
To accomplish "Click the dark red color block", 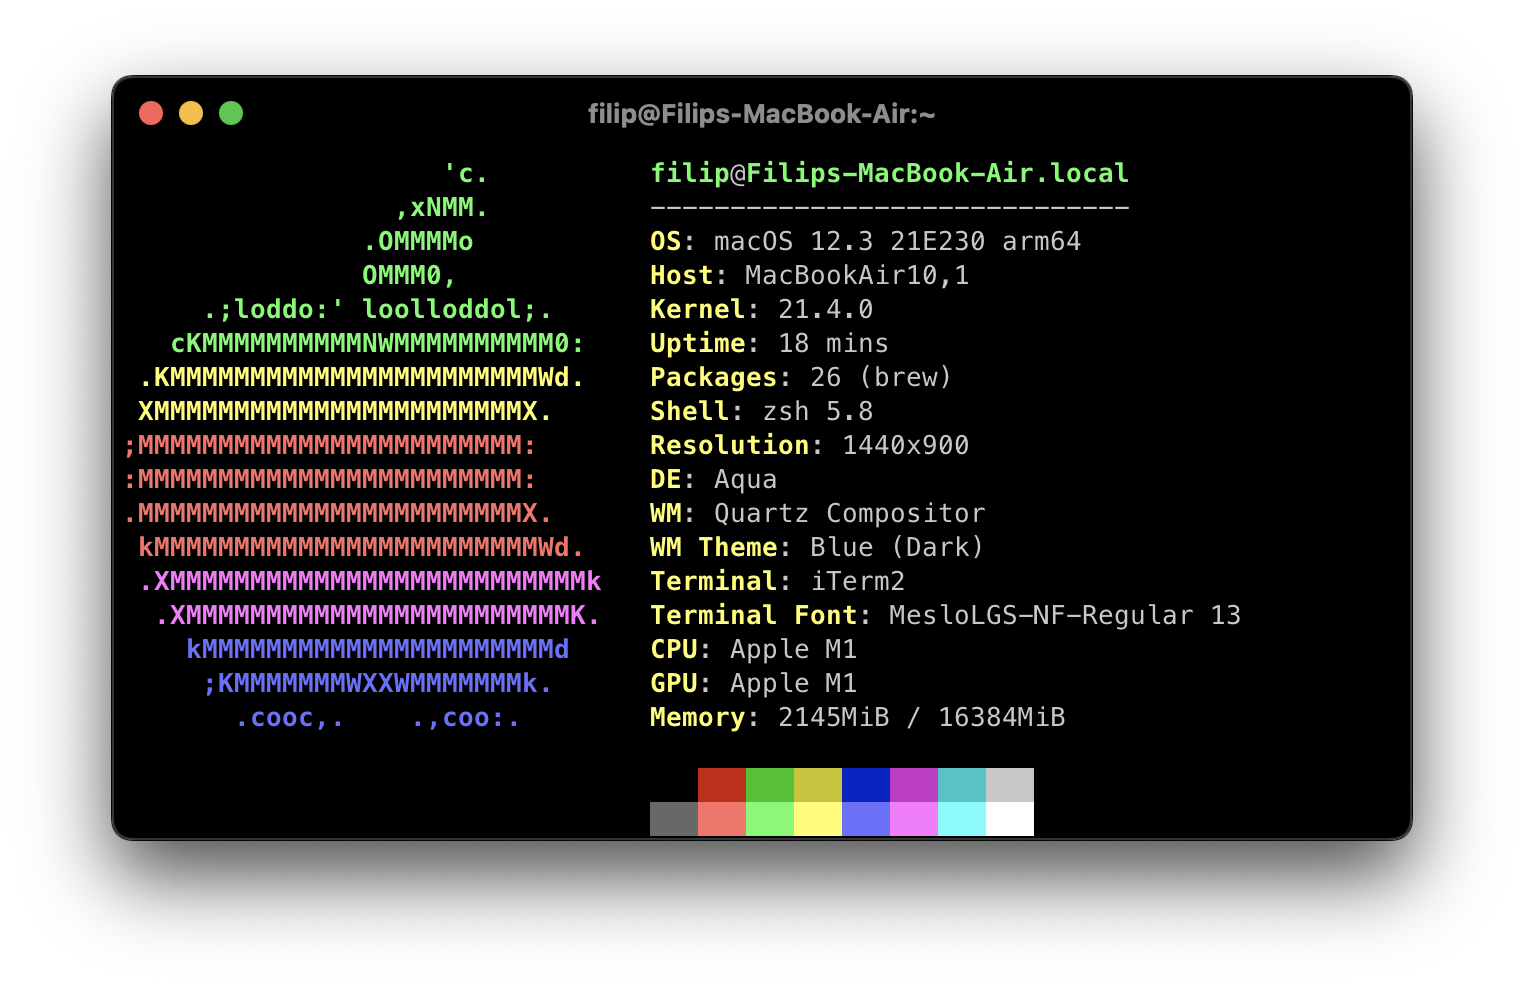I will coord(722,785).
